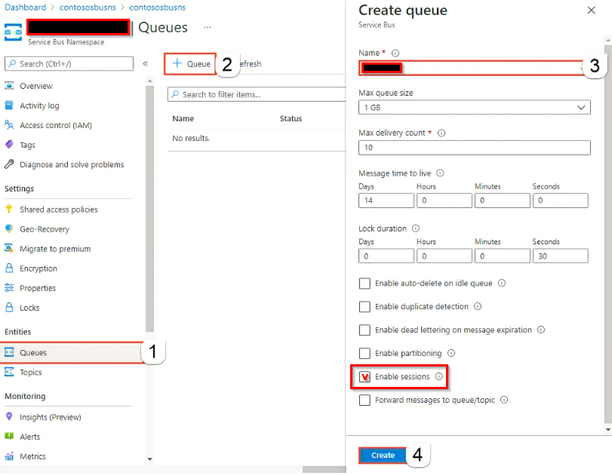Viewport: 612px width, 475px height.
Task: Check Enable partitioning
Action: 365,353
